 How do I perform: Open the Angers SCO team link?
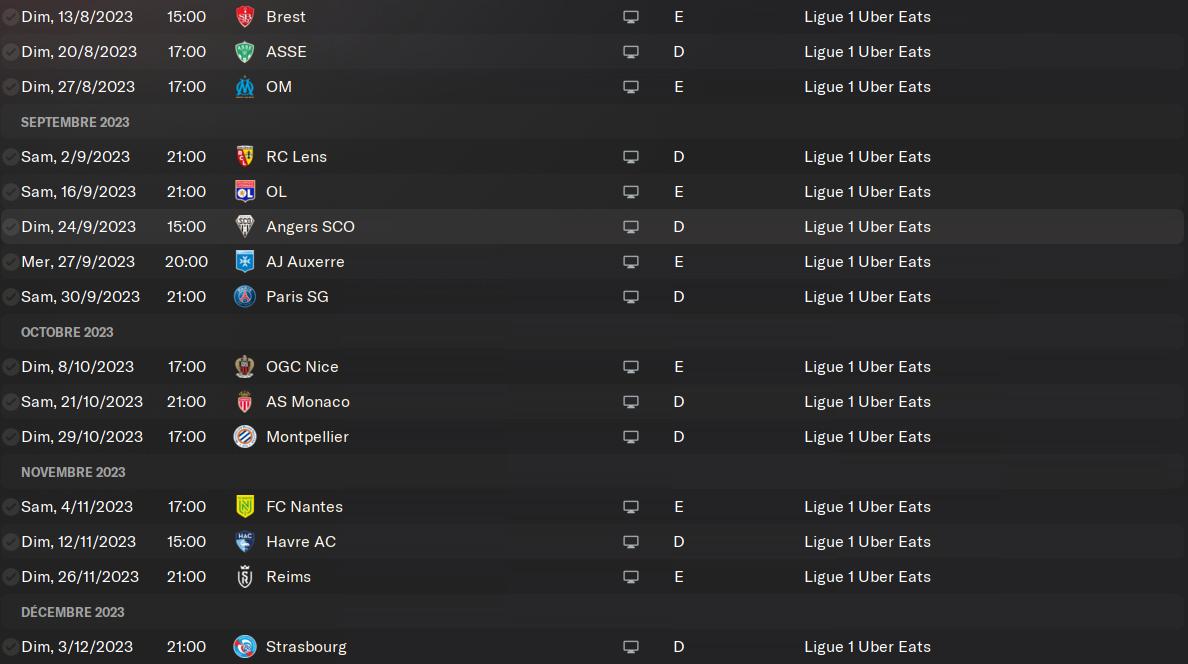pyautogui.click(x=310, y=227)
